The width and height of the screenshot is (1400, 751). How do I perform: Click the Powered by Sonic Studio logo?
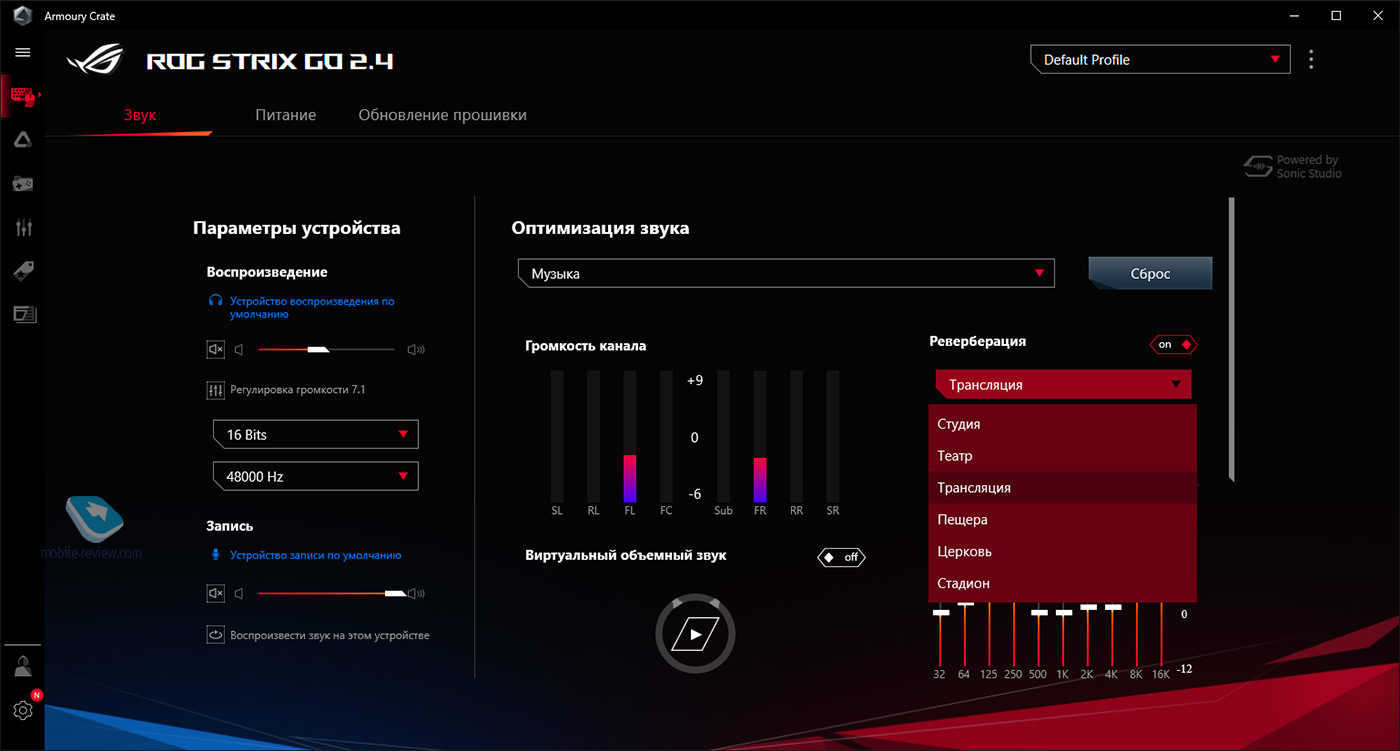(1292, 166)
